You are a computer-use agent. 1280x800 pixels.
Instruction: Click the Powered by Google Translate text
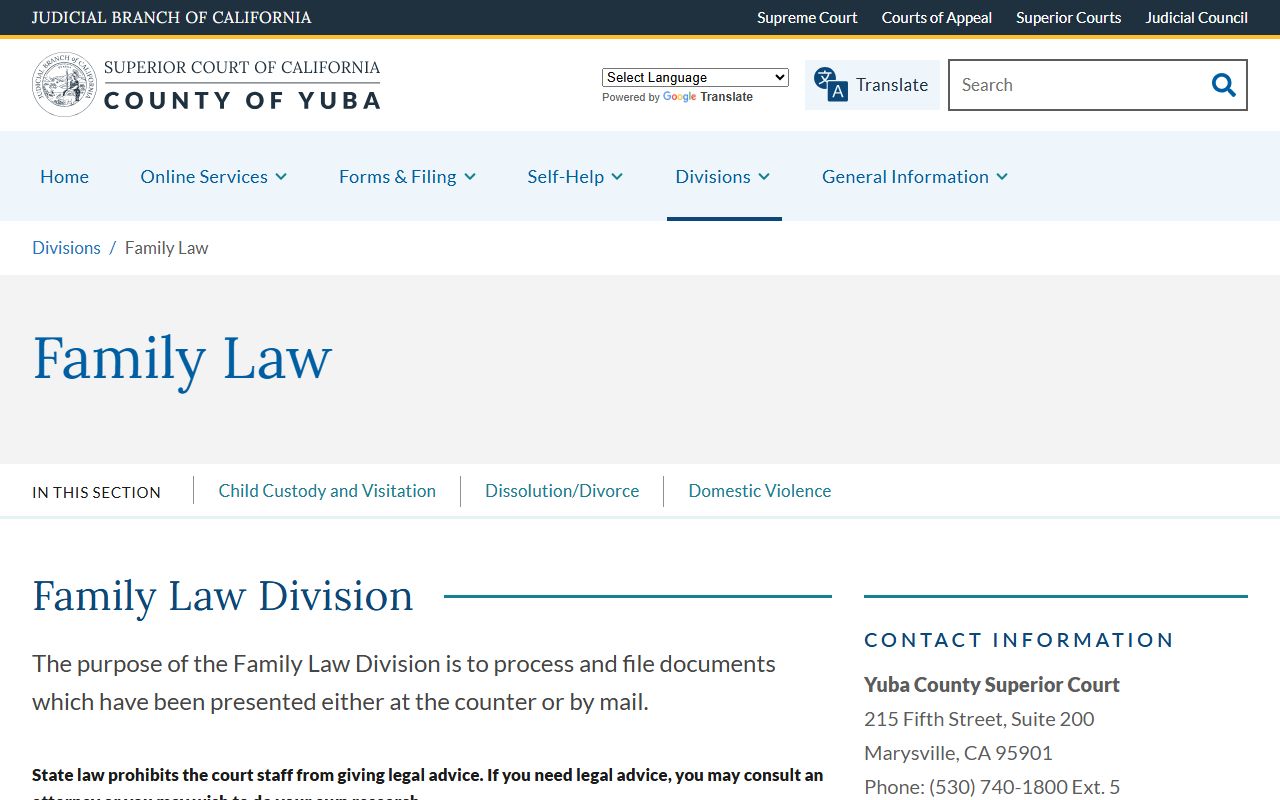(677, 97)
